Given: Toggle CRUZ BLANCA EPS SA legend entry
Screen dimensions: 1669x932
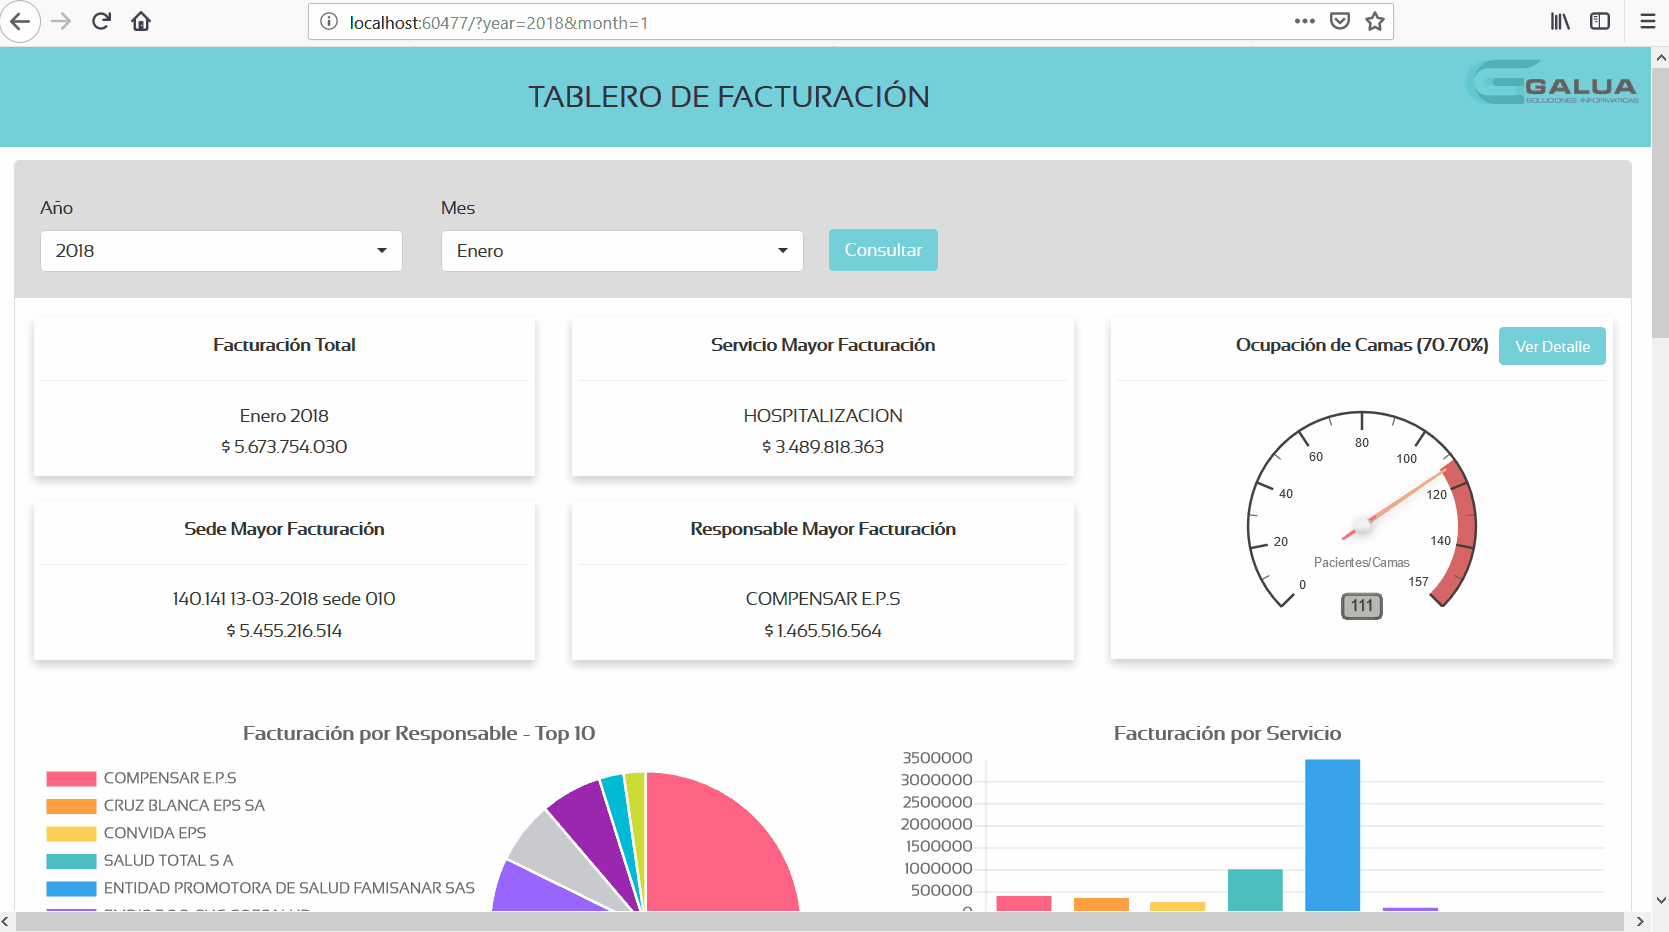Looking at the screenshot, I should click(184, 806).
